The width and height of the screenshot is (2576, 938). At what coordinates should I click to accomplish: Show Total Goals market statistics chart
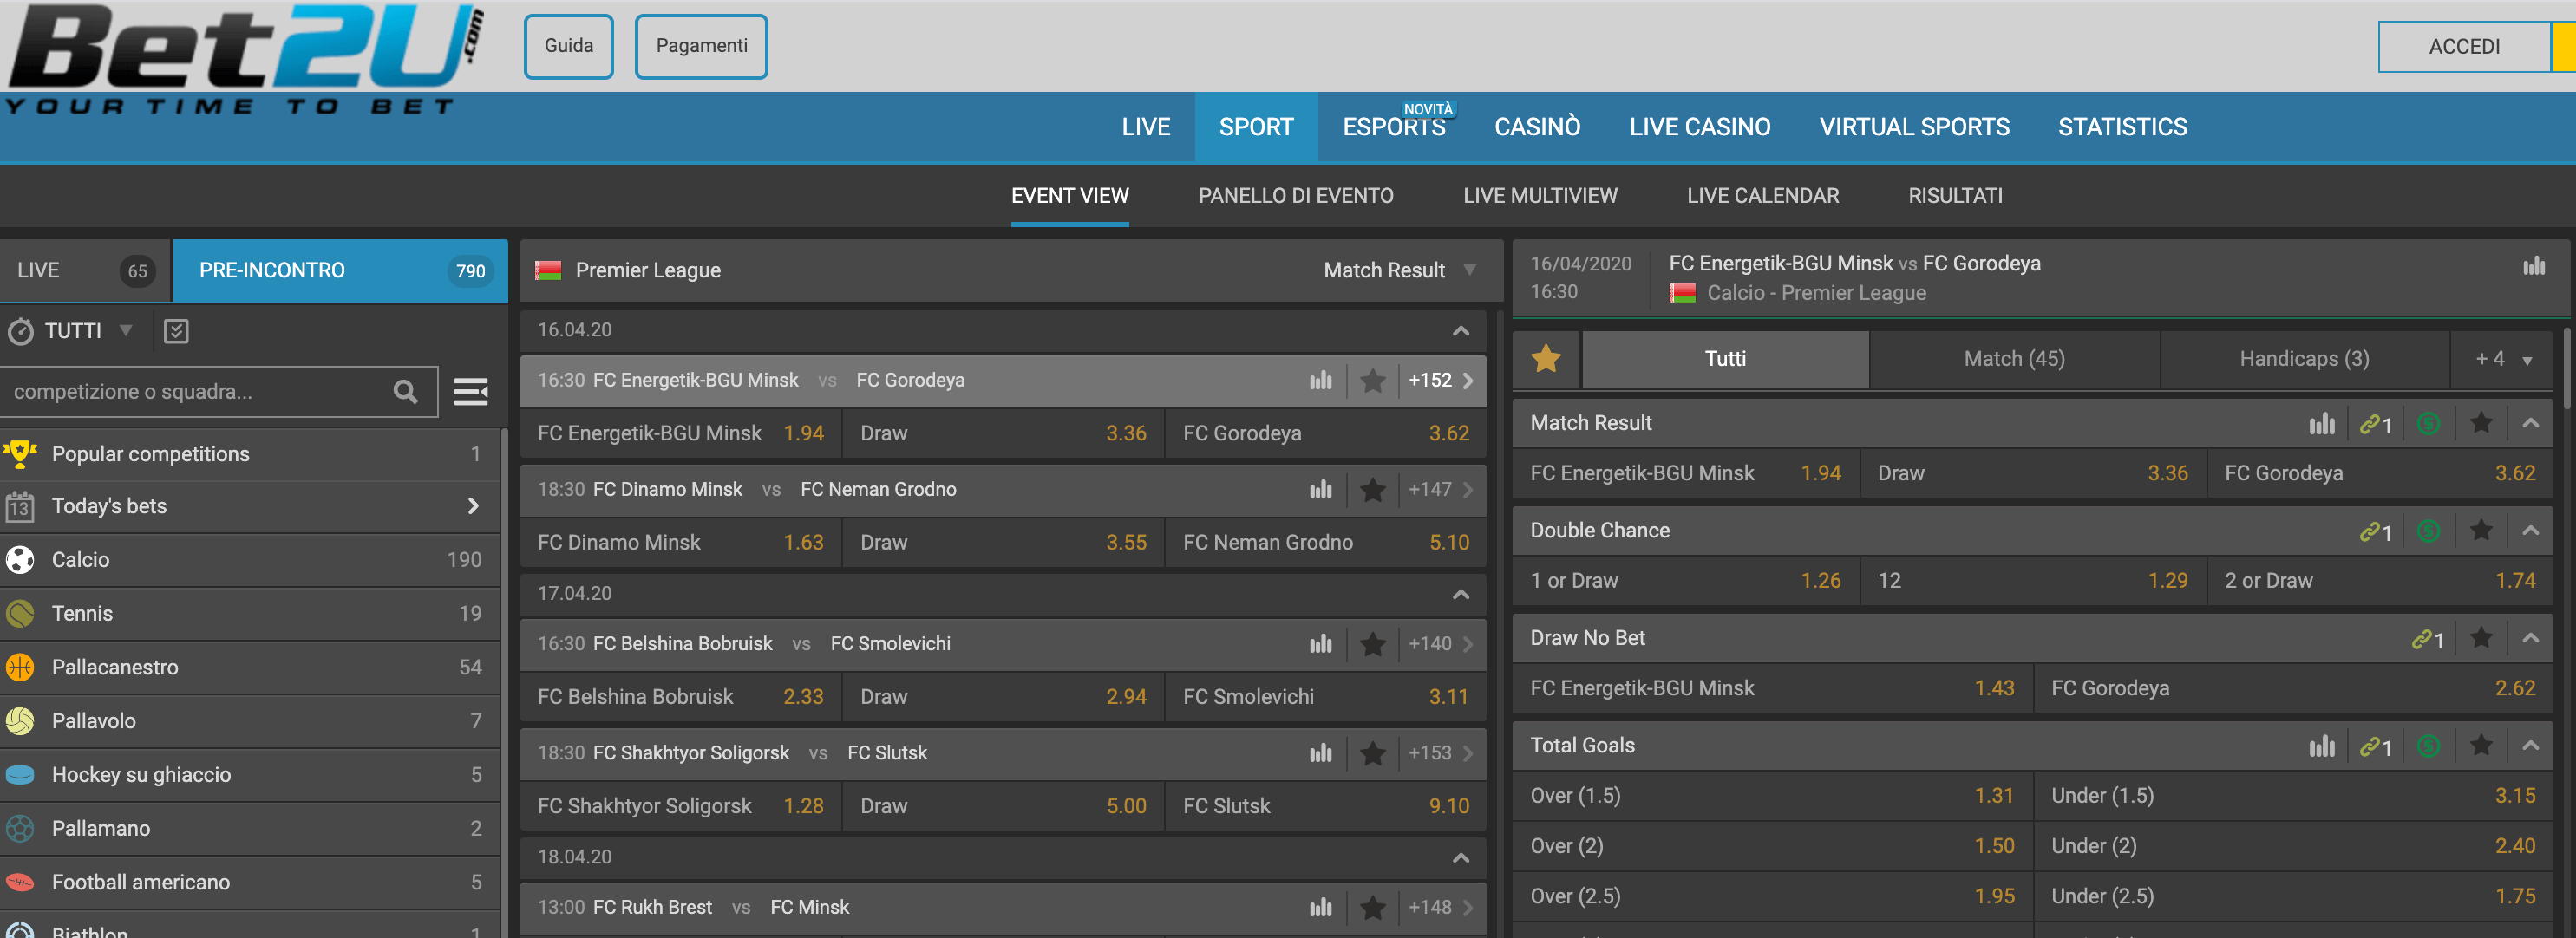coord(2322,746)
